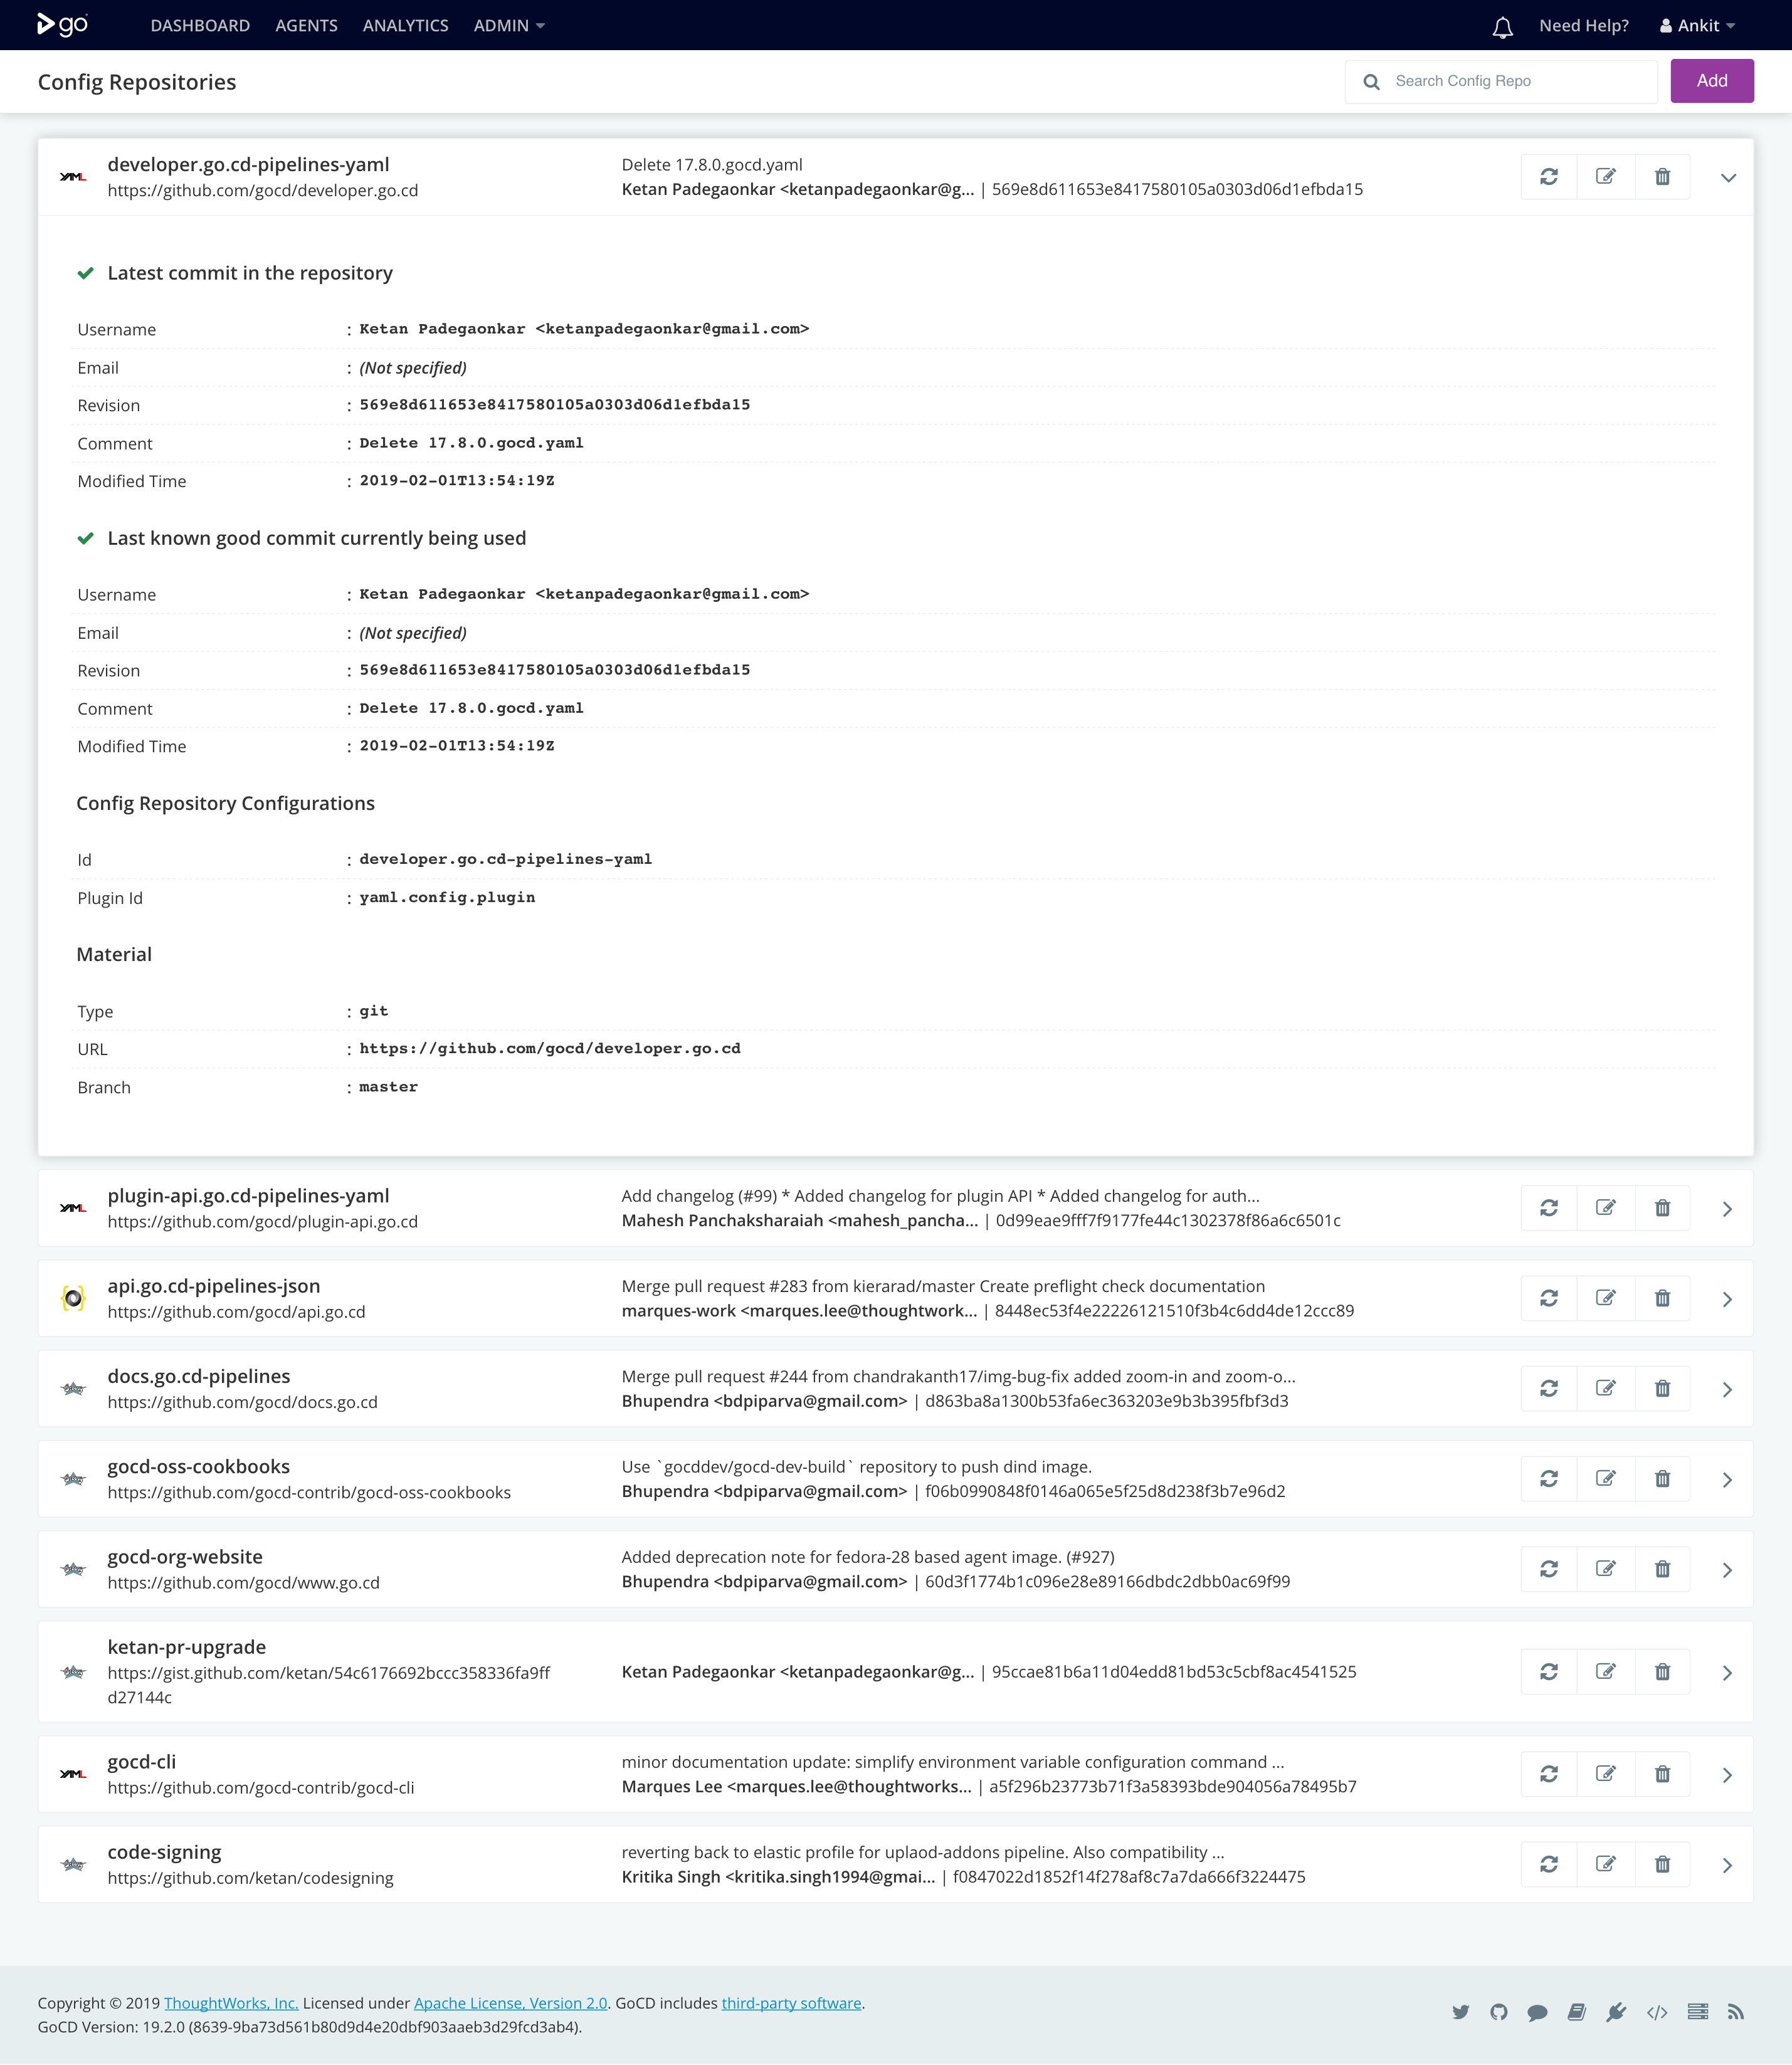The image size is (1792, 2065).
Task: Refresh the ketan-pr-upgrade repo
Action: click(x=1549, y=1672)
